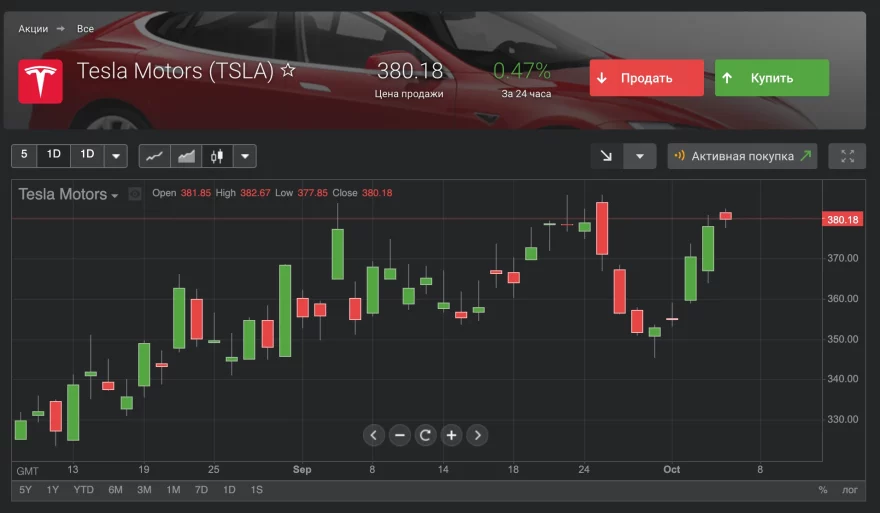Screen dimensions: 880x513
Task: Select 1M time range
Action: [x=173, y=490]
